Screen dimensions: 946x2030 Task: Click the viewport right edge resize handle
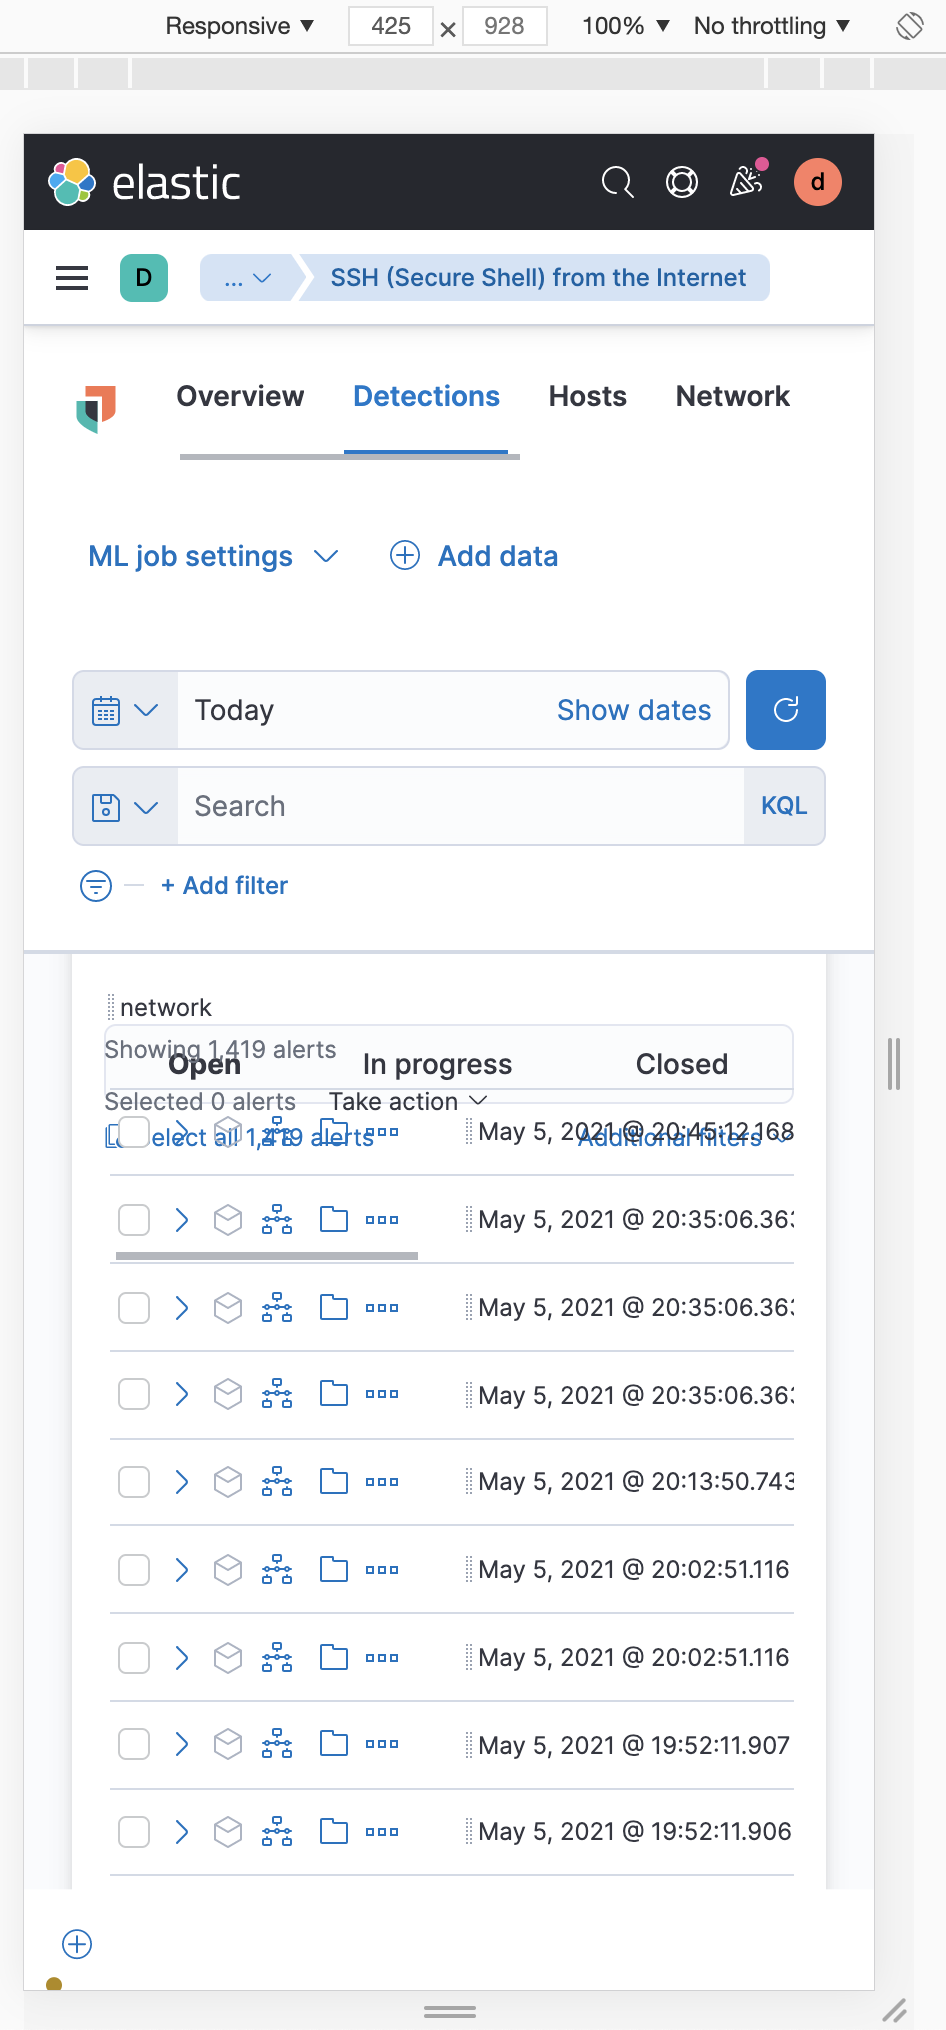coord(893,1063)
